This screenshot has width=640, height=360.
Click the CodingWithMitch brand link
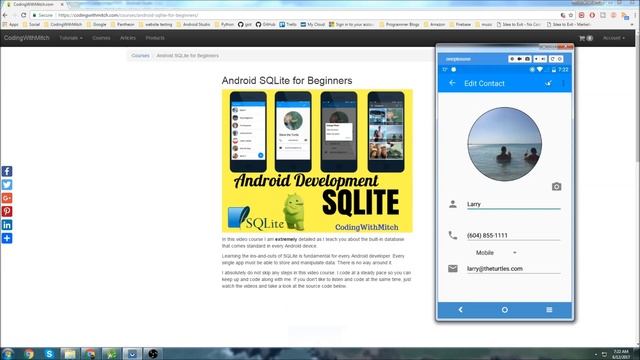click(x=27, y=38)
